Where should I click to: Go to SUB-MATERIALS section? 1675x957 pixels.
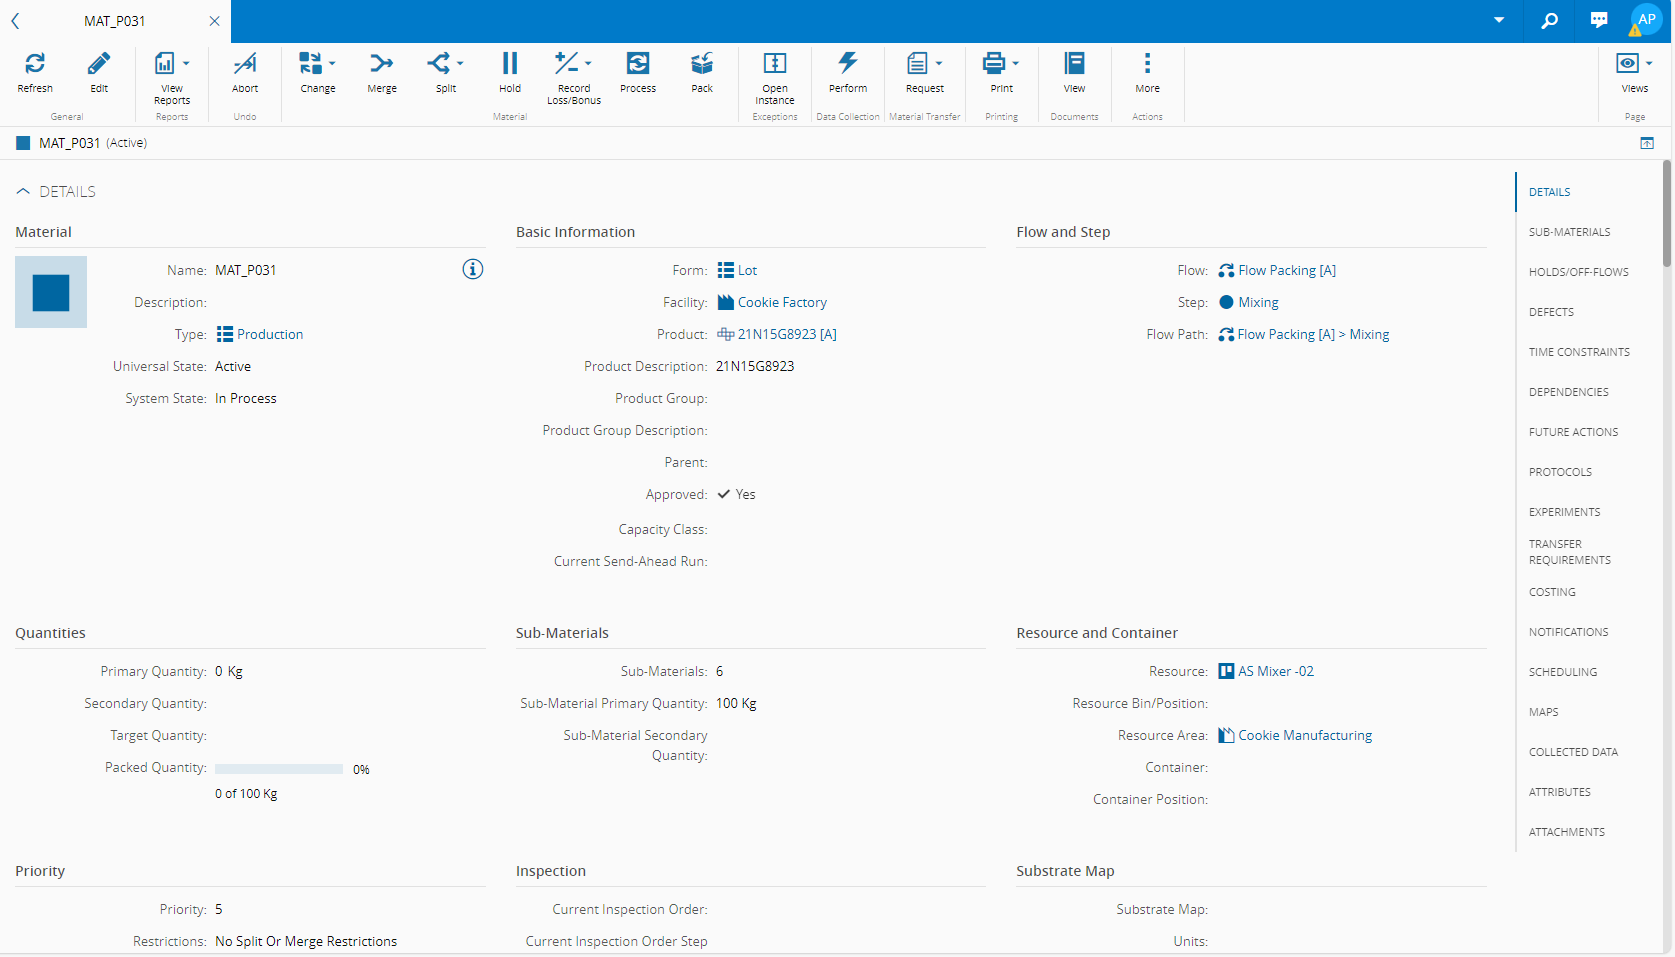tap(1569, 232)
